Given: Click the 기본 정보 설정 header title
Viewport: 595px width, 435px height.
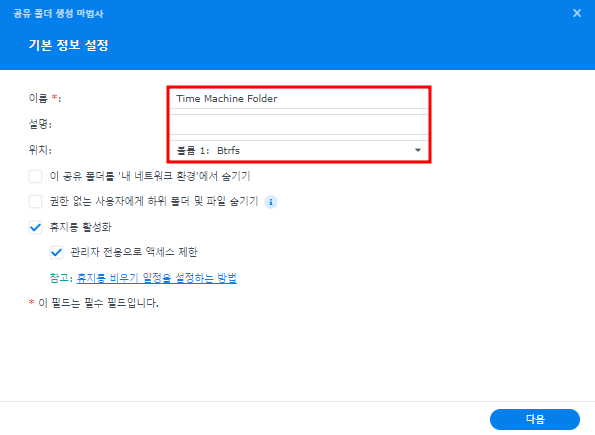Looking at the screenshot, I should 69,45.
